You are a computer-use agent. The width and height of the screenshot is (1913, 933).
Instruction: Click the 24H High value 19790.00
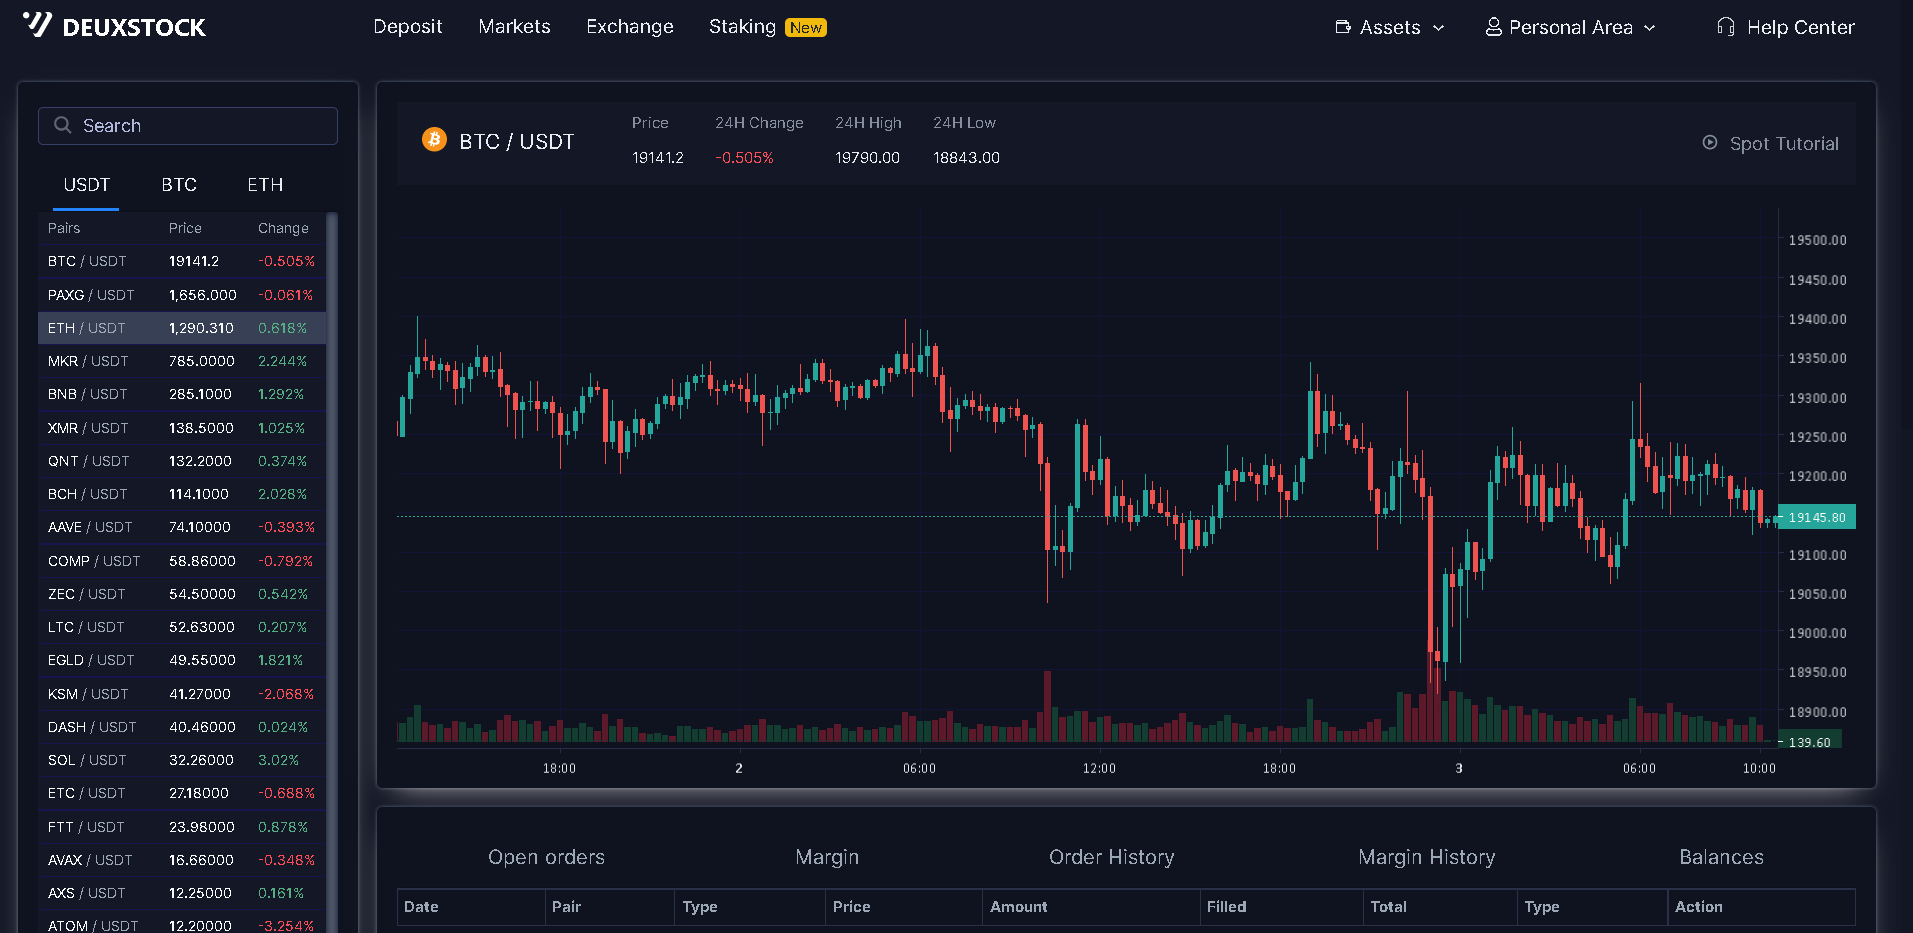tap(867, 158)
